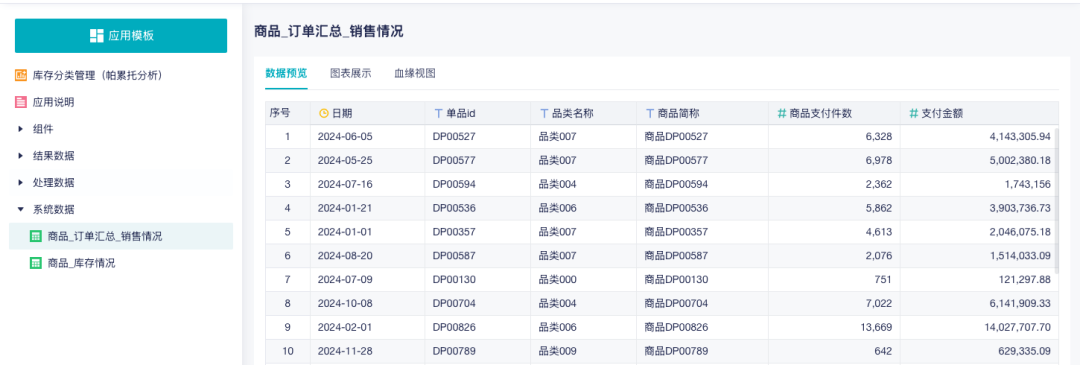Click green table icon beside 商品_库存情况
This screenshot has width=1080, height=365.
(x=36, y=263)
